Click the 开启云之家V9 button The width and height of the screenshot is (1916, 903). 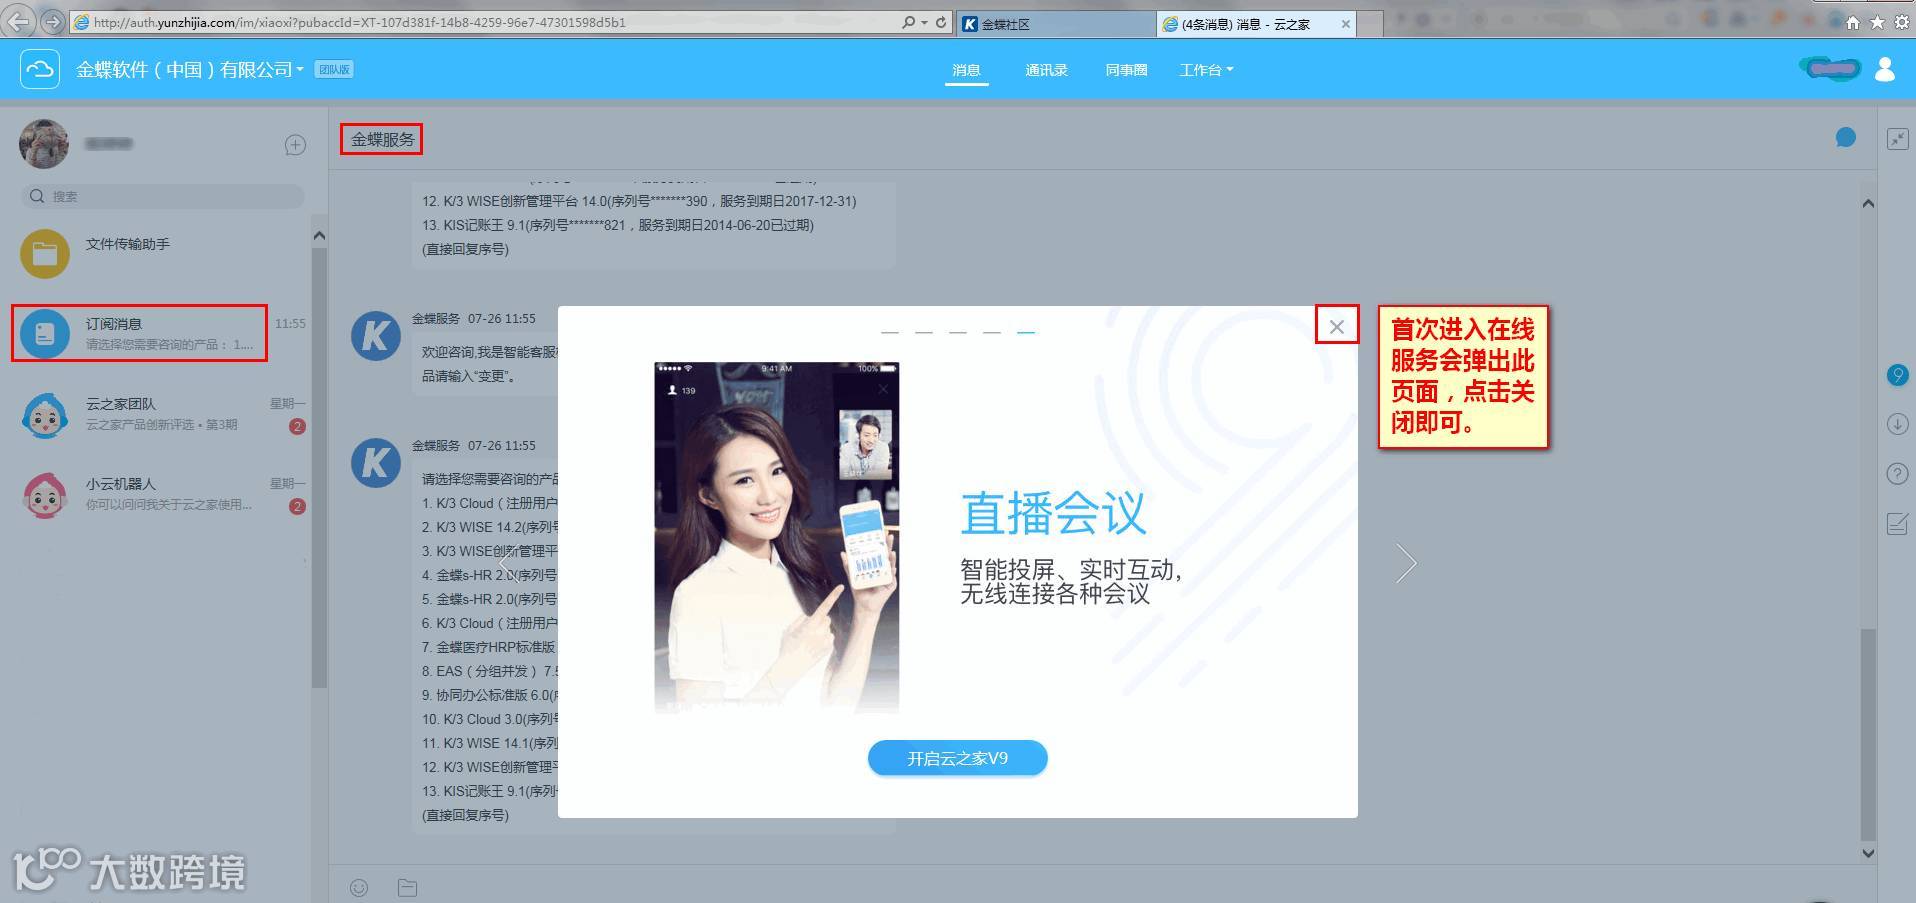pos(957,758)
